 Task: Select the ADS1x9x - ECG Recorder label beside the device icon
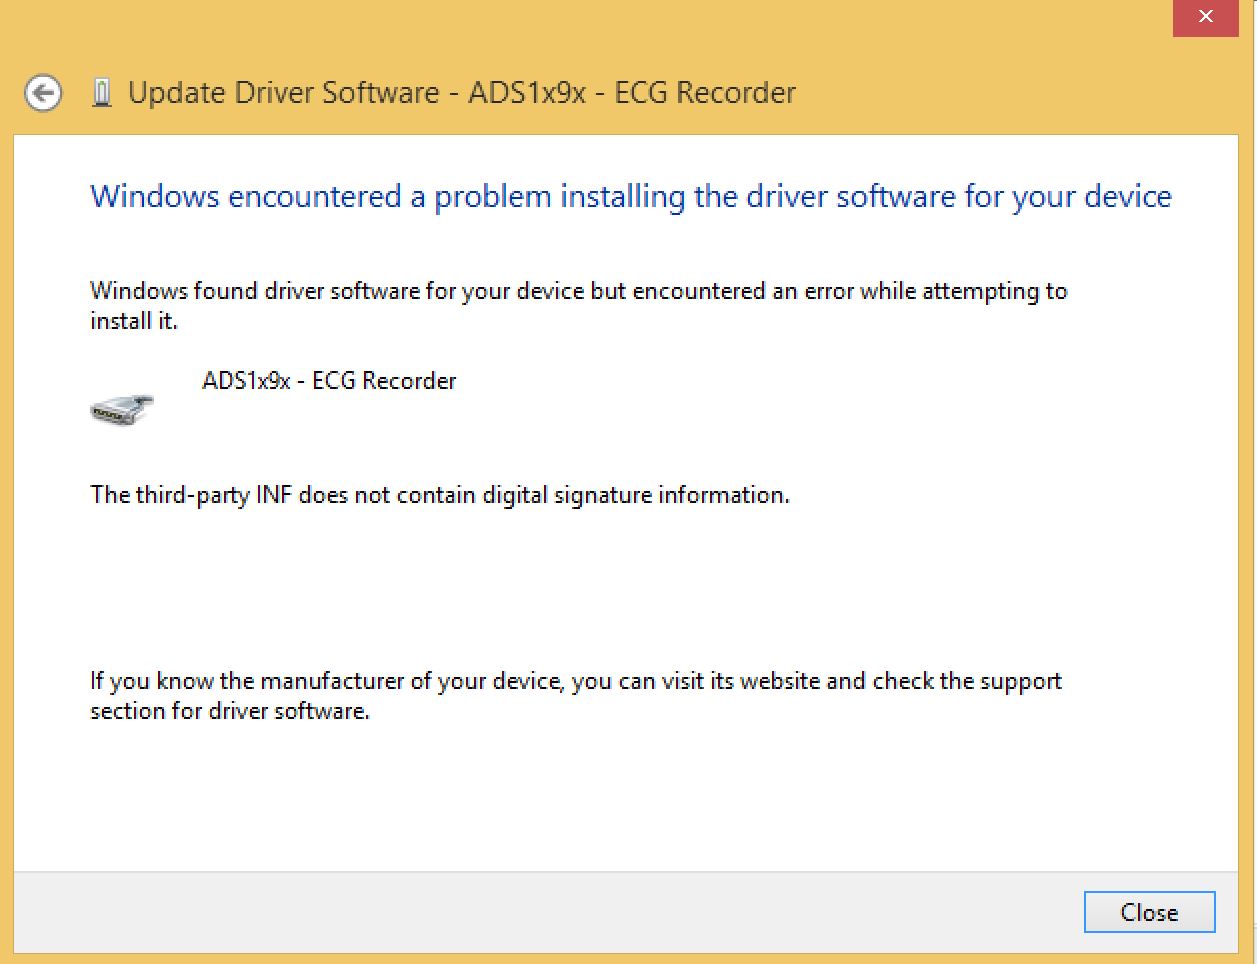[x=329, y=381]
